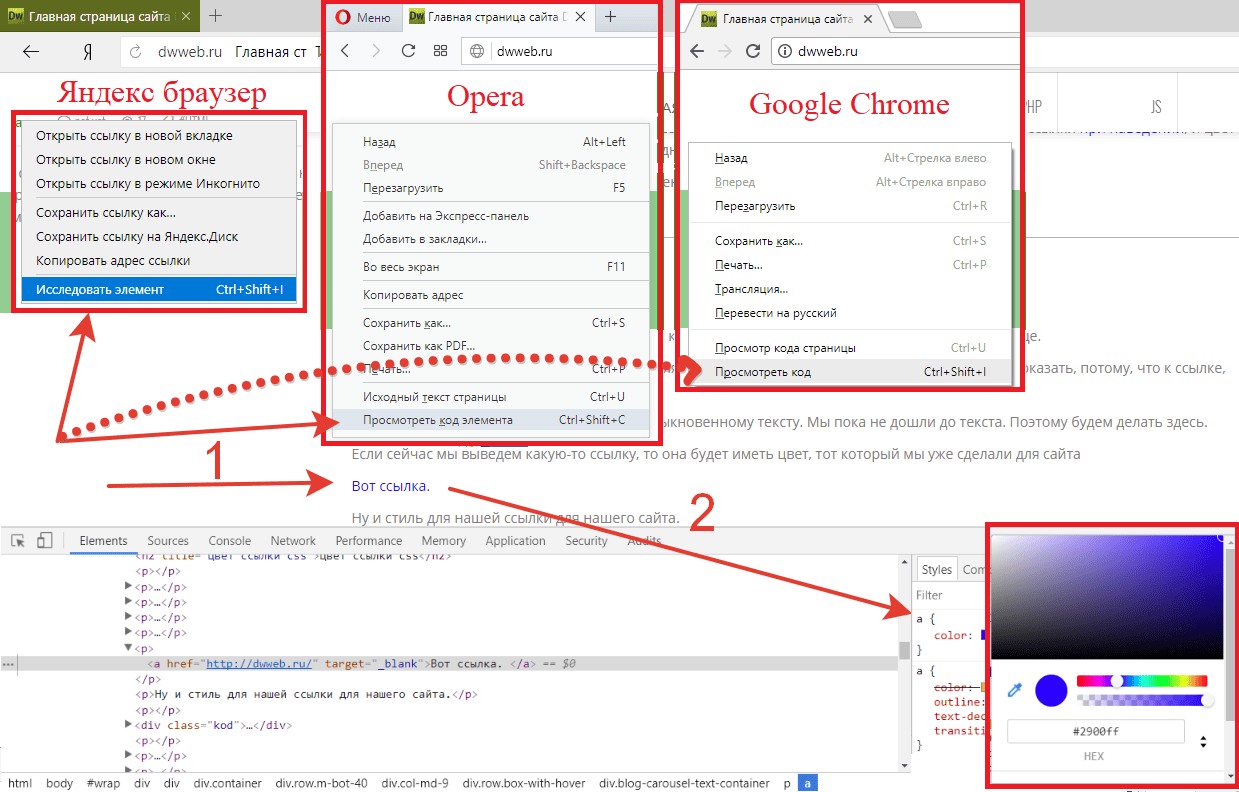The image size is (1239, 792).
Task: Activate the DevTools element inspector cursor icon
Action: click(18, 541)
